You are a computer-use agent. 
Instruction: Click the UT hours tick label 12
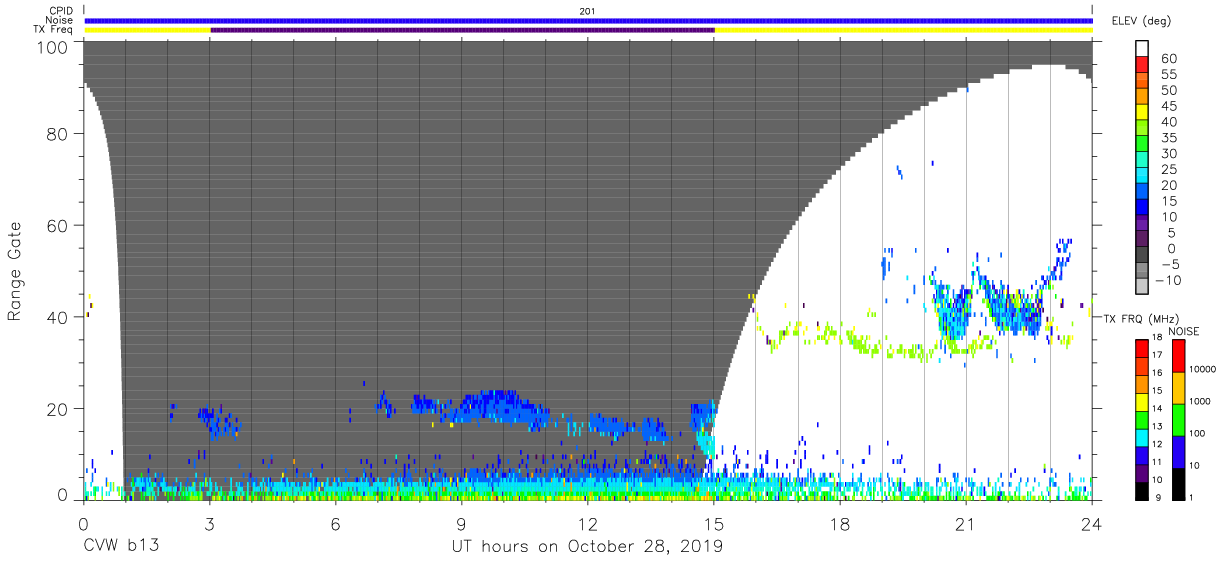[587, 524]
